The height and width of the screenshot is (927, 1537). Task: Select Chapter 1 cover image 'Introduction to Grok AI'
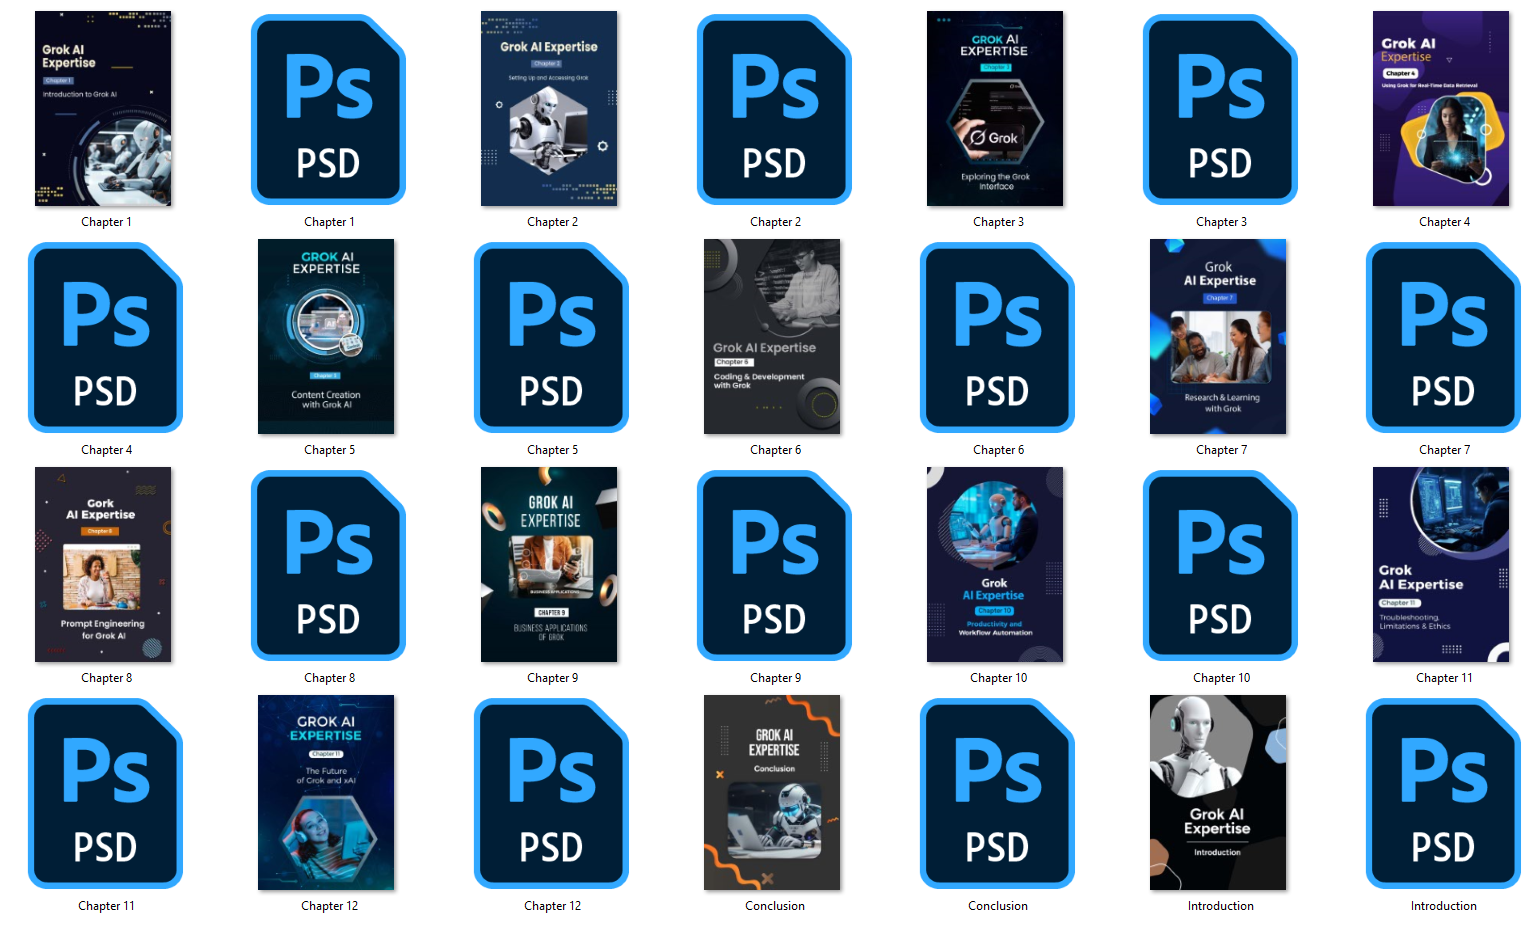coord(103,108)
